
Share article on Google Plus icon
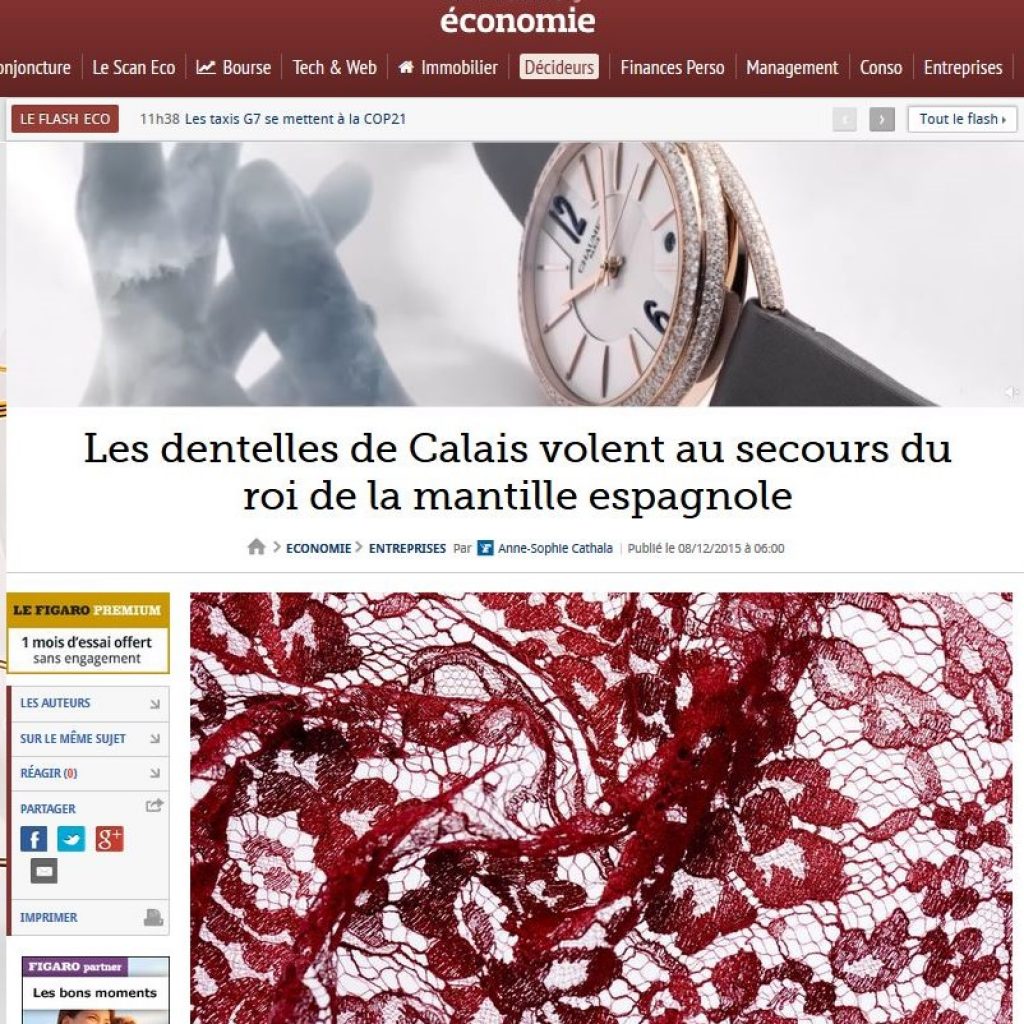tap(109, 839)
